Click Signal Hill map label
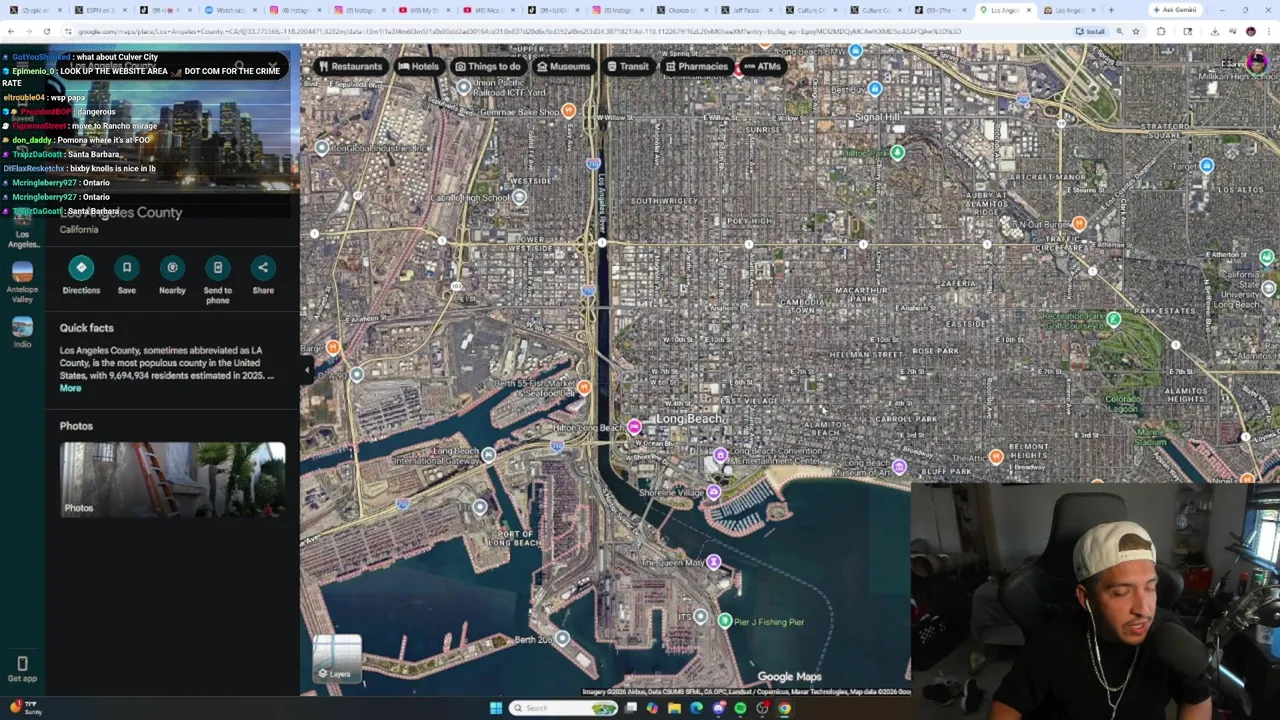The width and height of the screenshot is (1280, 720). click(877, 117)
